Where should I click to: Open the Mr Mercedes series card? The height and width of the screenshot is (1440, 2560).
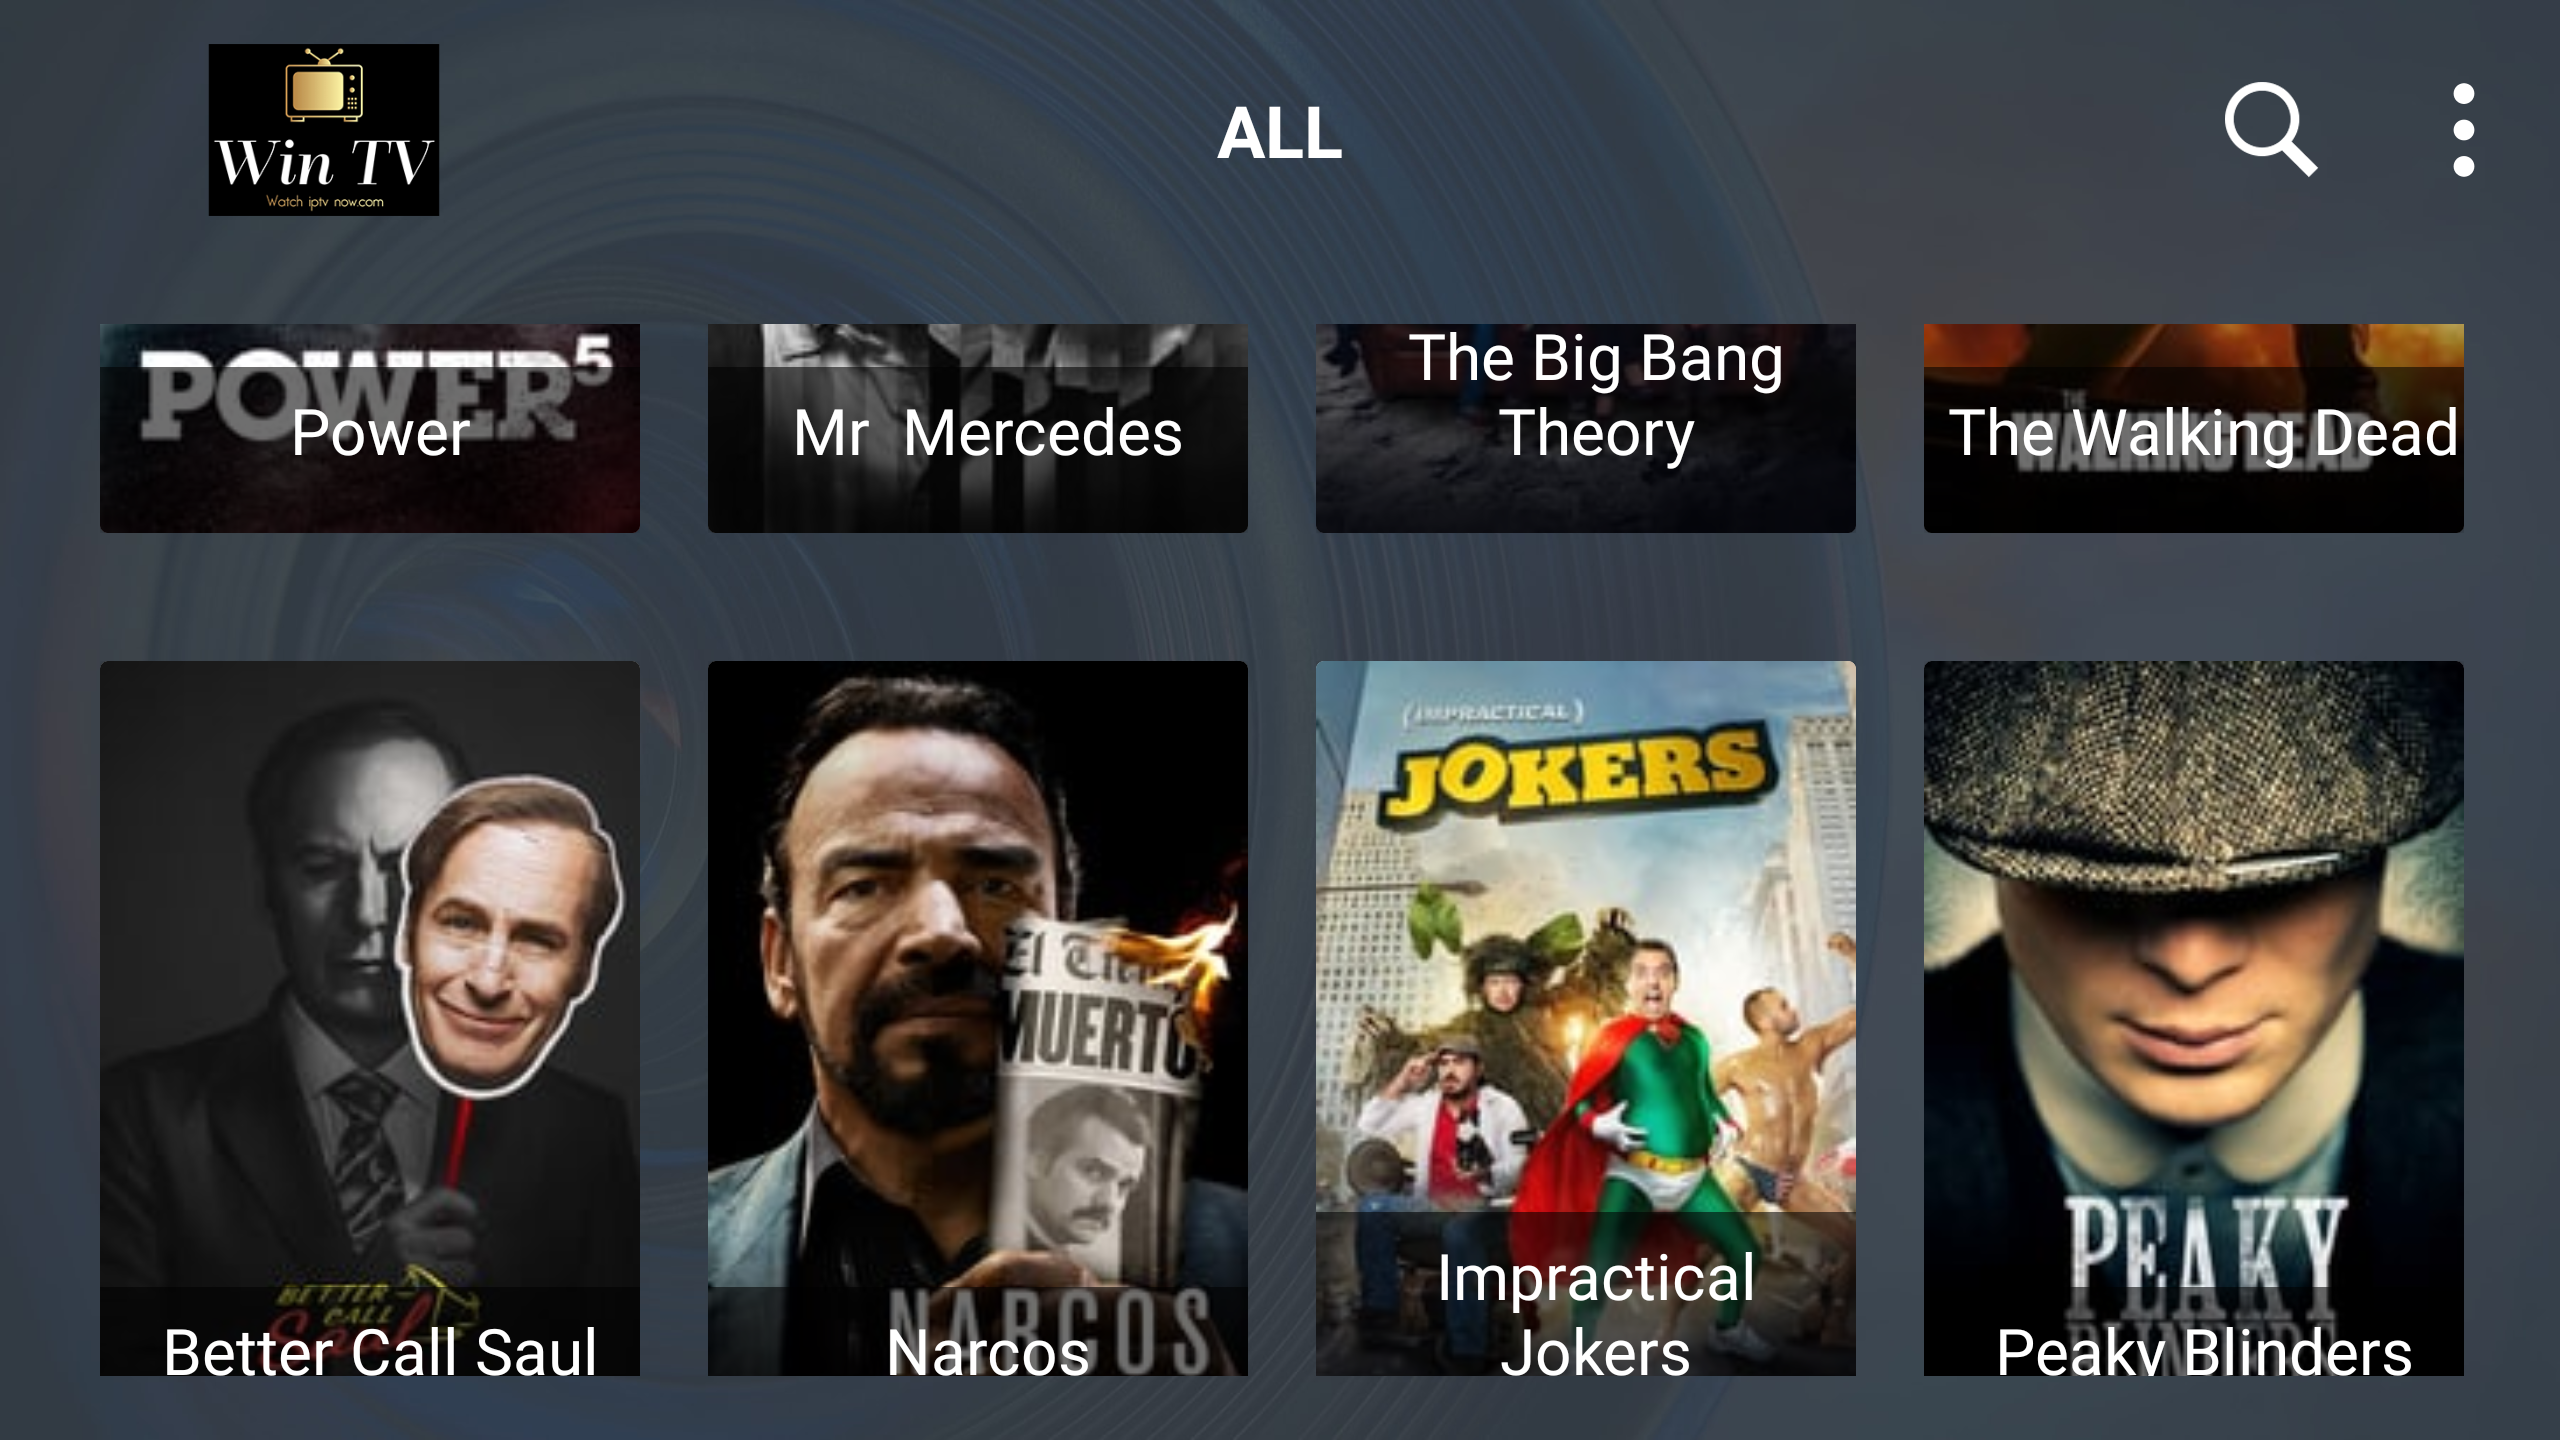point(978,428)
